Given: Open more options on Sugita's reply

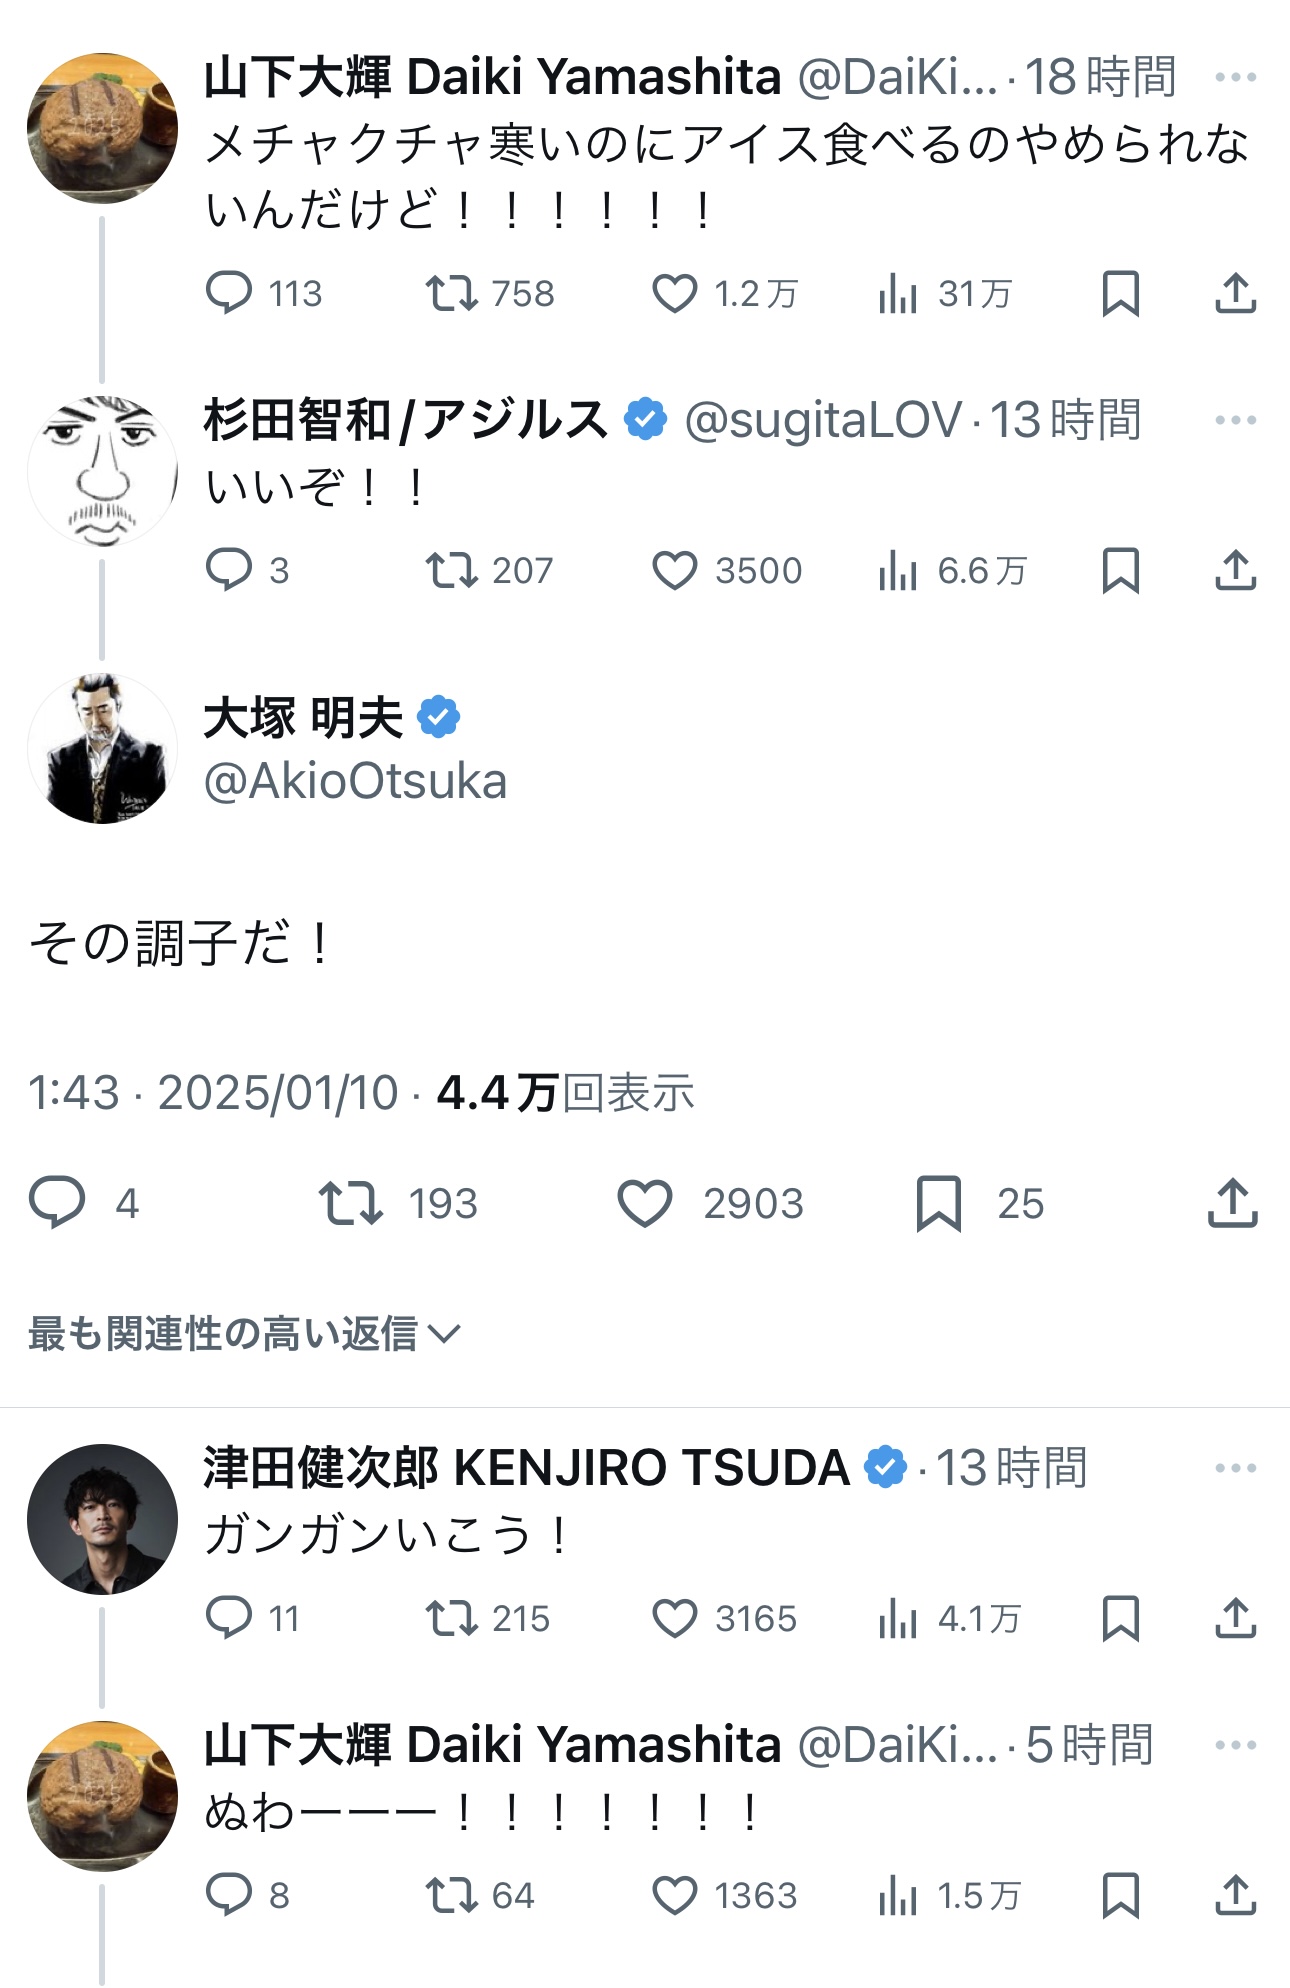Looking at the screenshot, I should (x=1235, y=420).
